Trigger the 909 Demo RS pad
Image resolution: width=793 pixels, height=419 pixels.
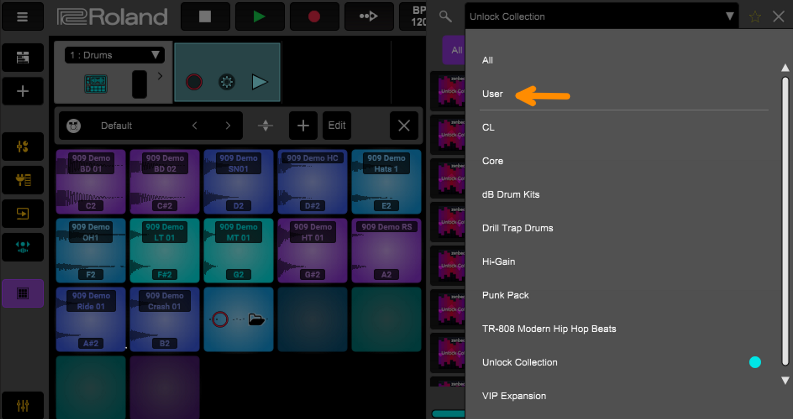(386, 250)
